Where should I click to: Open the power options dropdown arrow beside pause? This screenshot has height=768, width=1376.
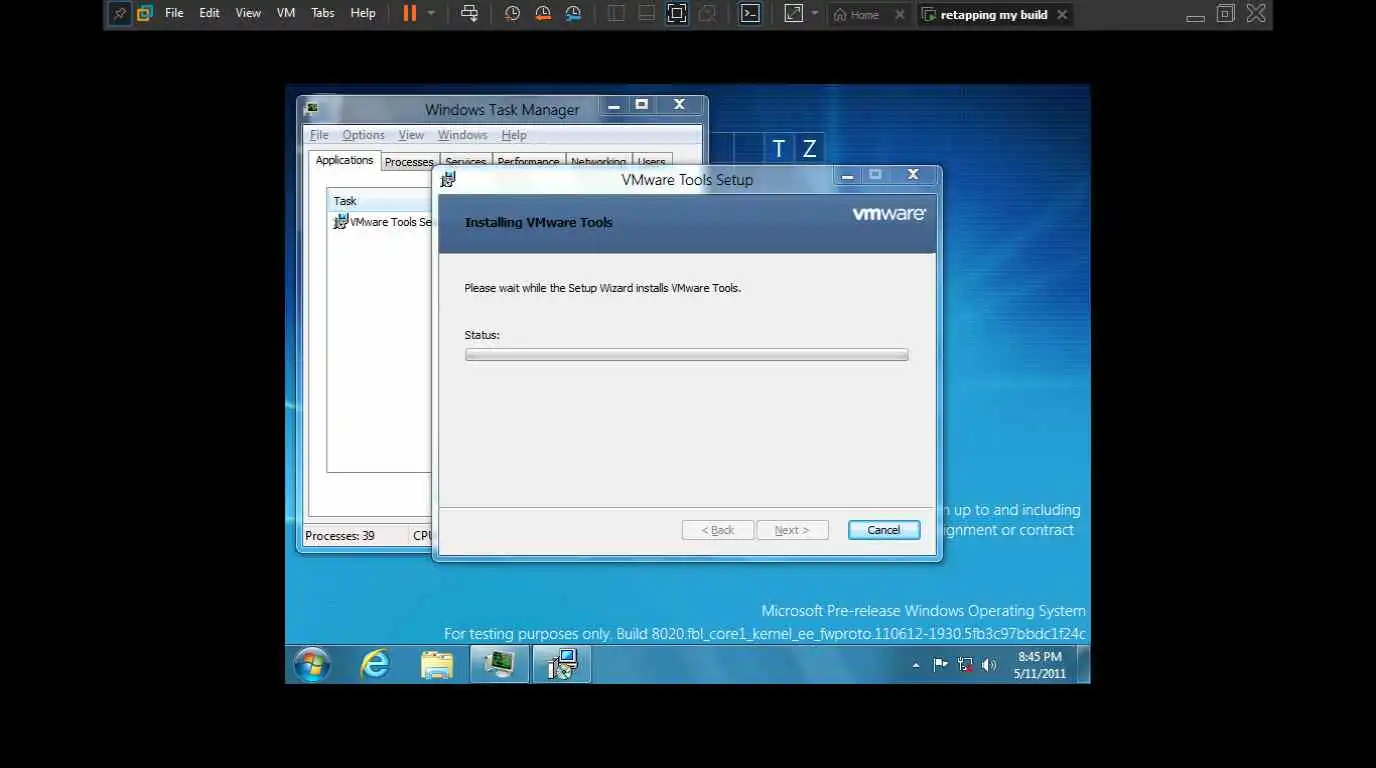click(431, 14)
